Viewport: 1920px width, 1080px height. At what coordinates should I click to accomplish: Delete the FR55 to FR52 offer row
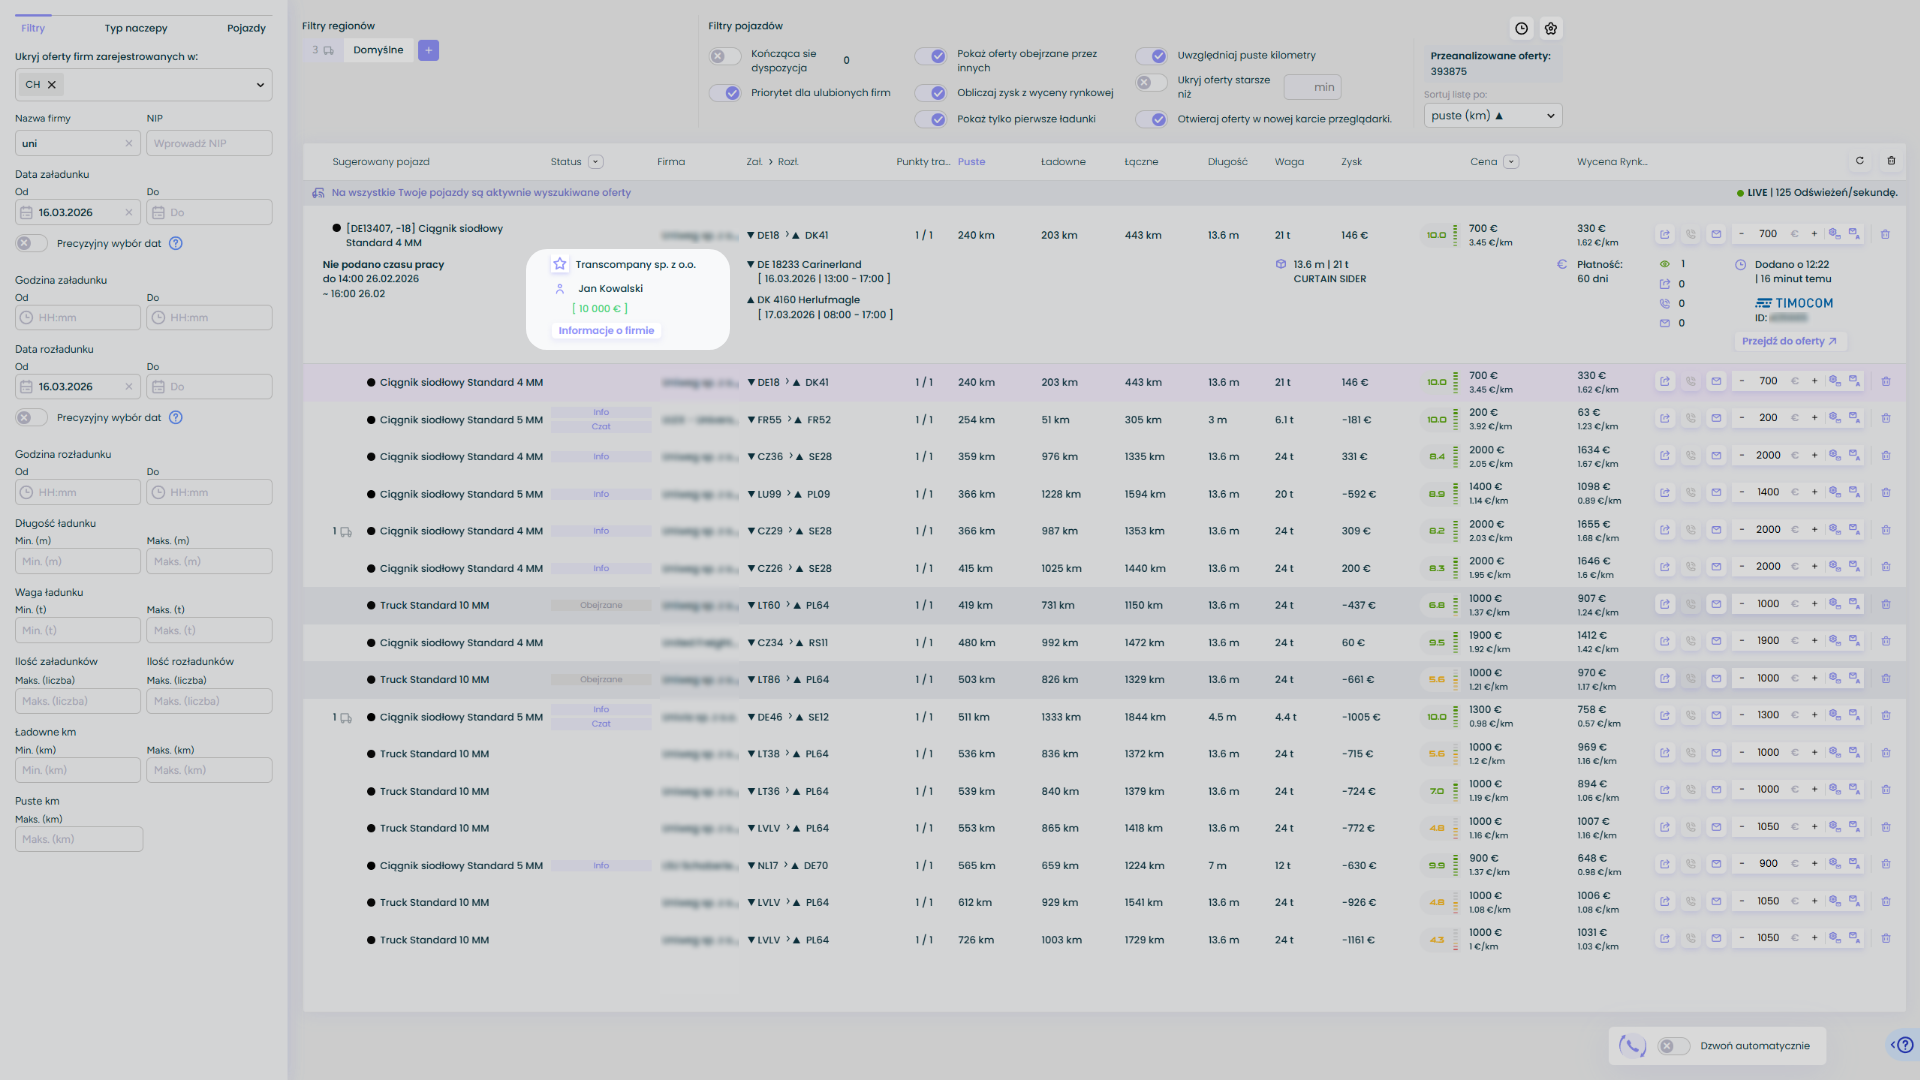point(1885,419)
